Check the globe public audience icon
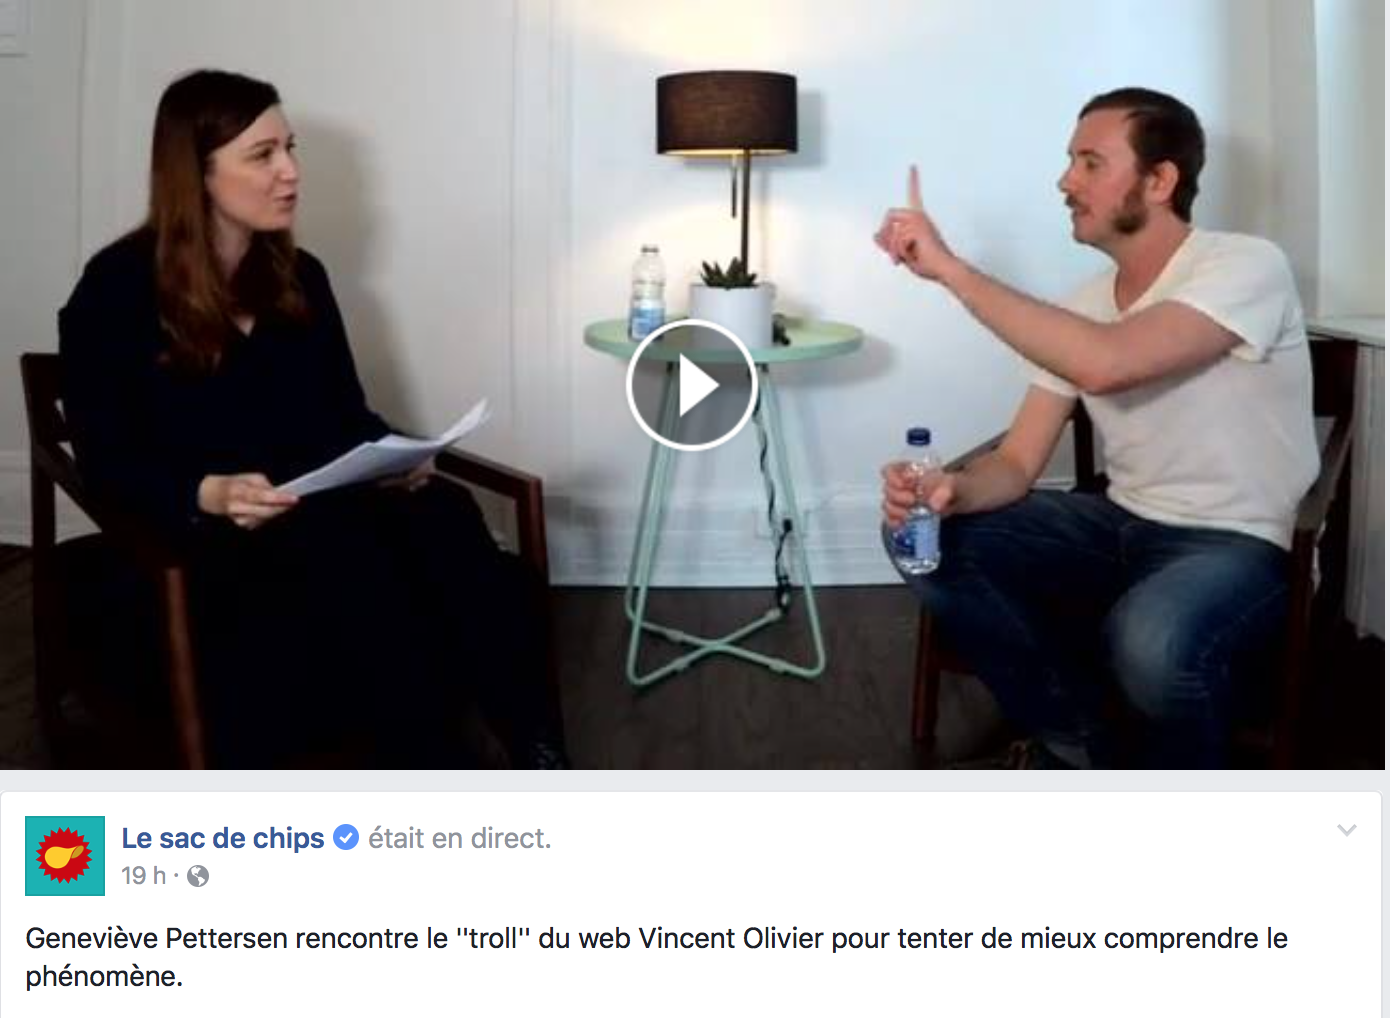1390x1018 pixels. click(198, 876)
